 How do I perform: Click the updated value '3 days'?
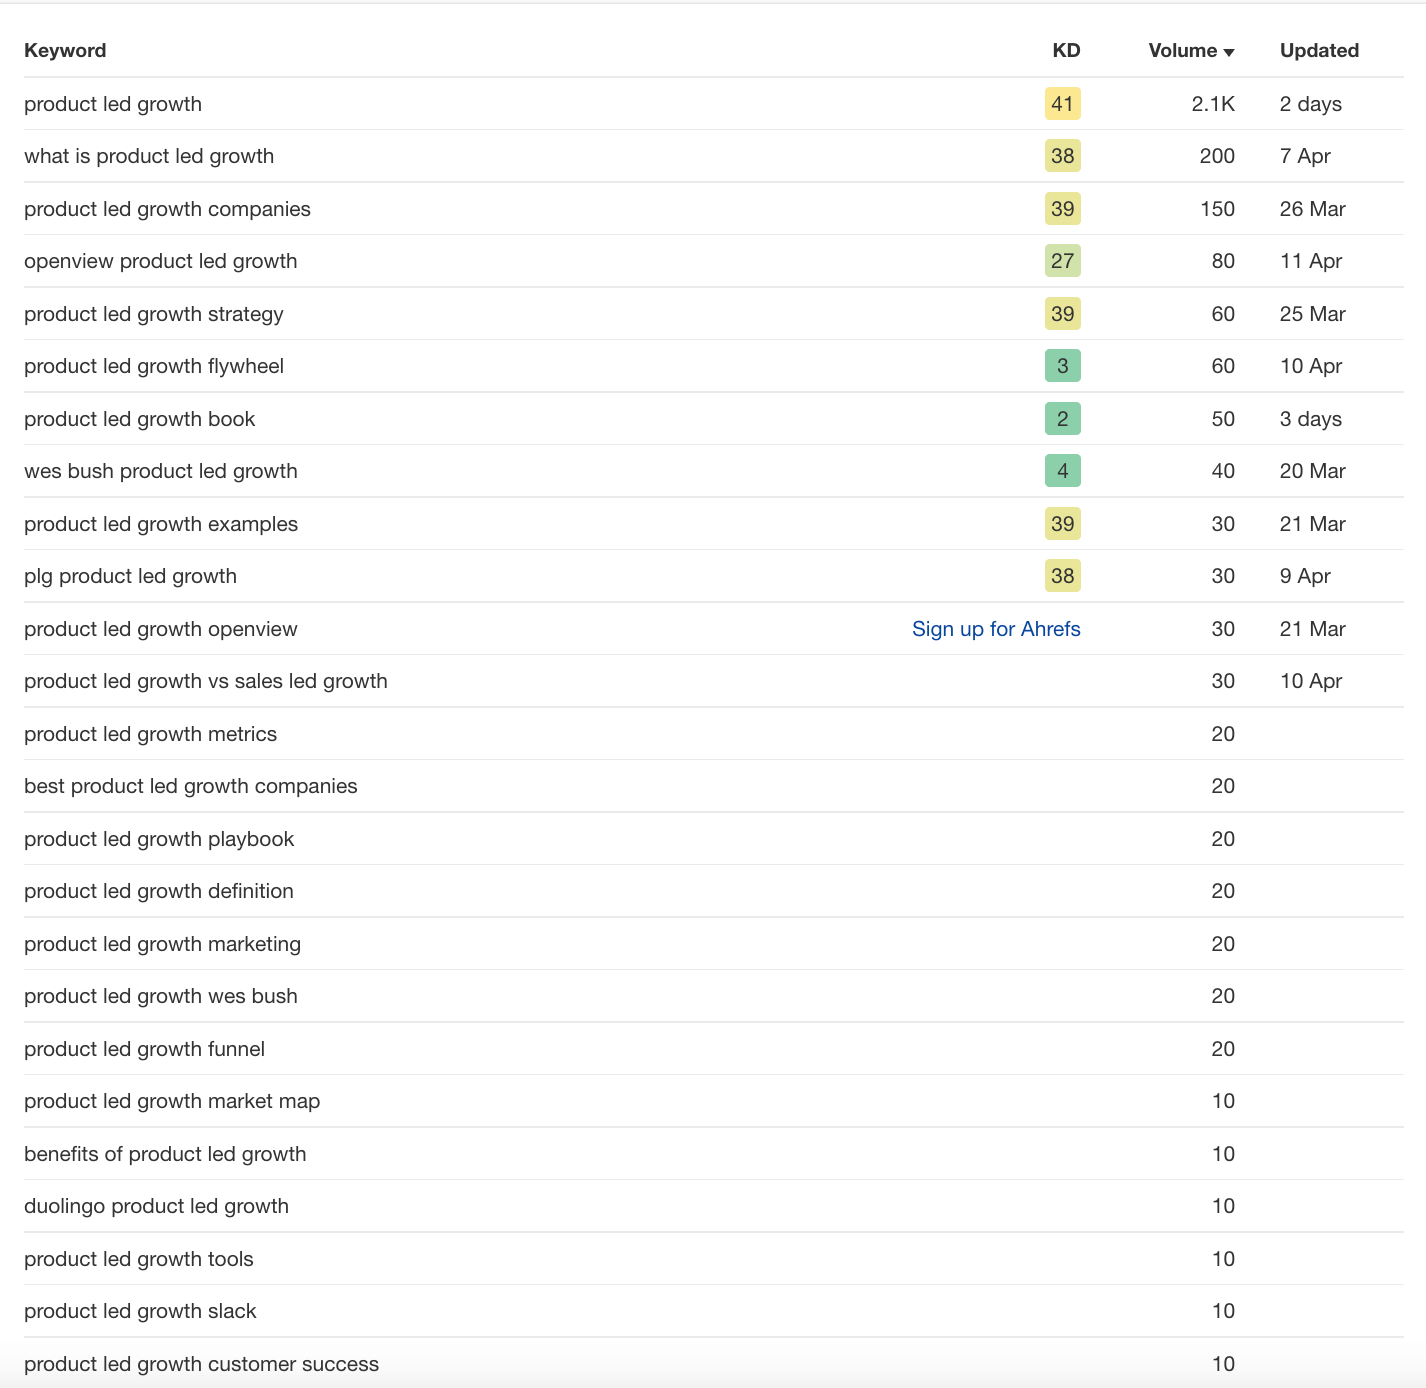[1311, 419]
